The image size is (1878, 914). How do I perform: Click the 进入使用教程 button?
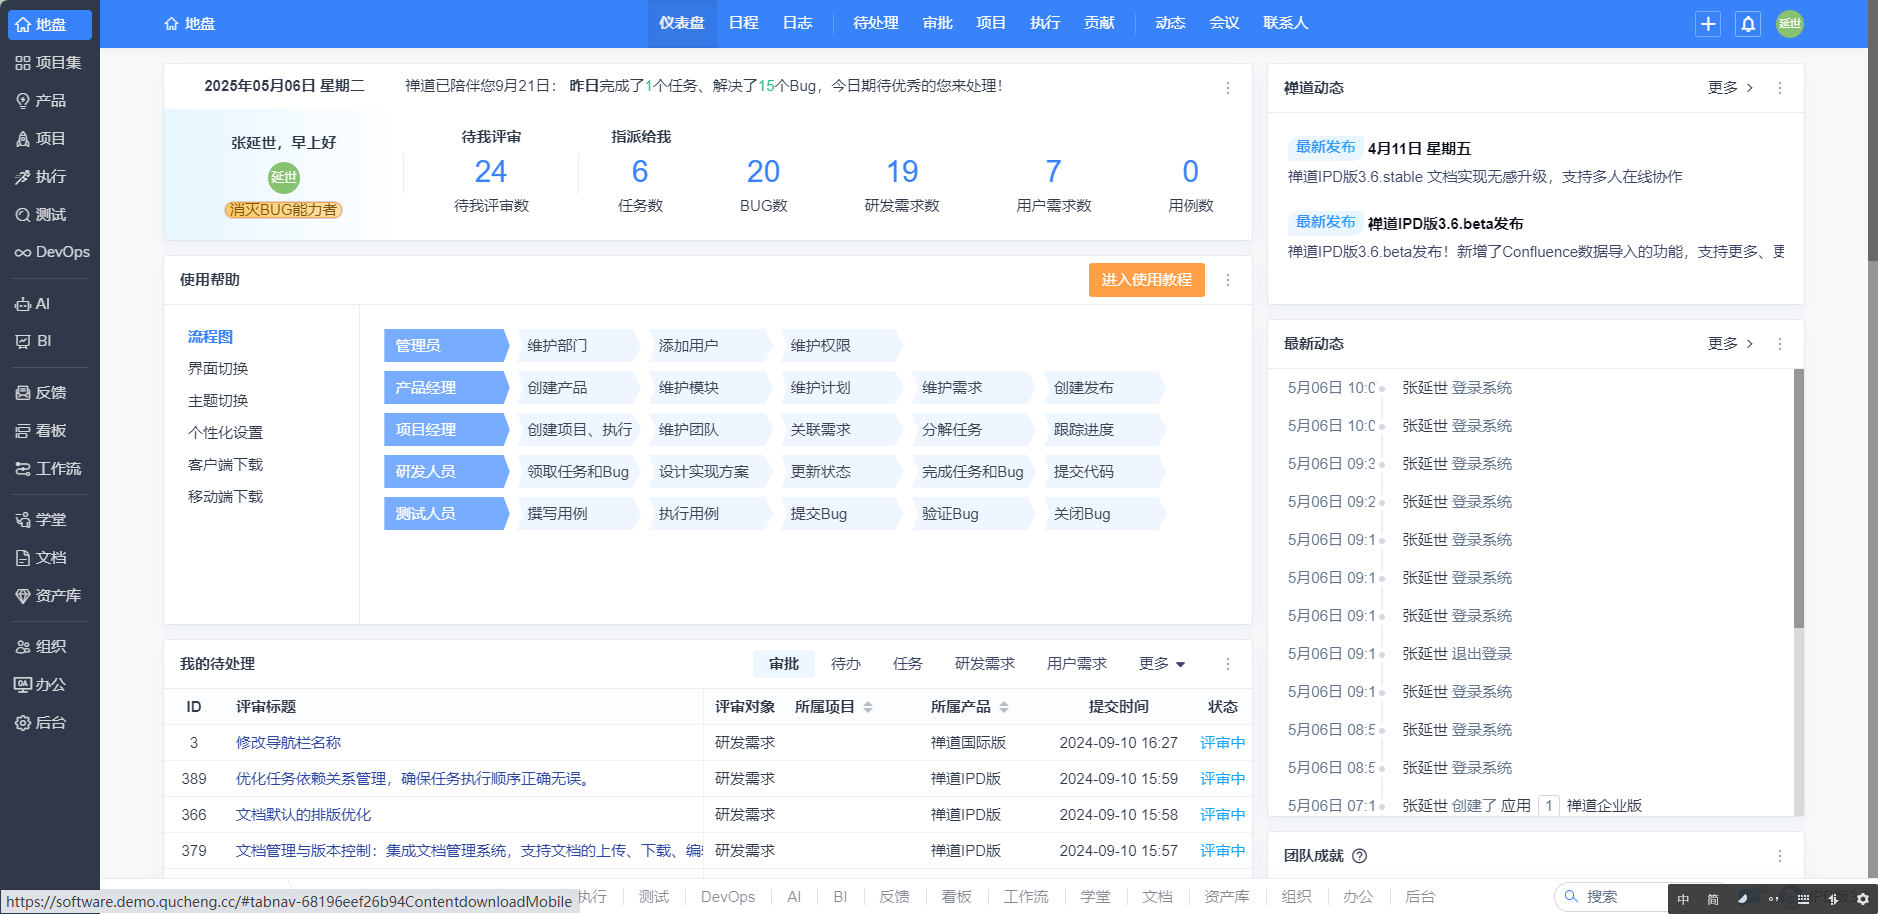pos(1147,280)
